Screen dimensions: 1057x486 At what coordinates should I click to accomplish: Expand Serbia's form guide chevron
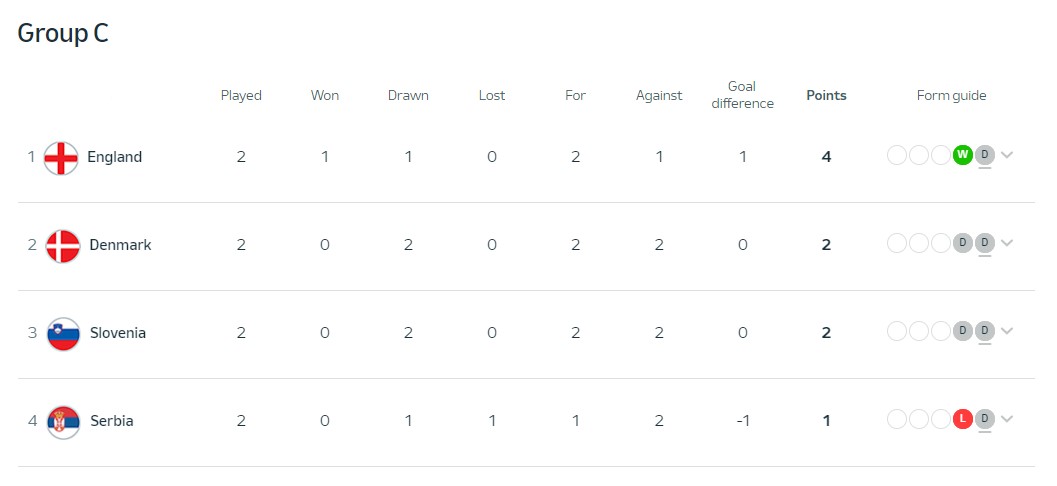click(1007, 419)
